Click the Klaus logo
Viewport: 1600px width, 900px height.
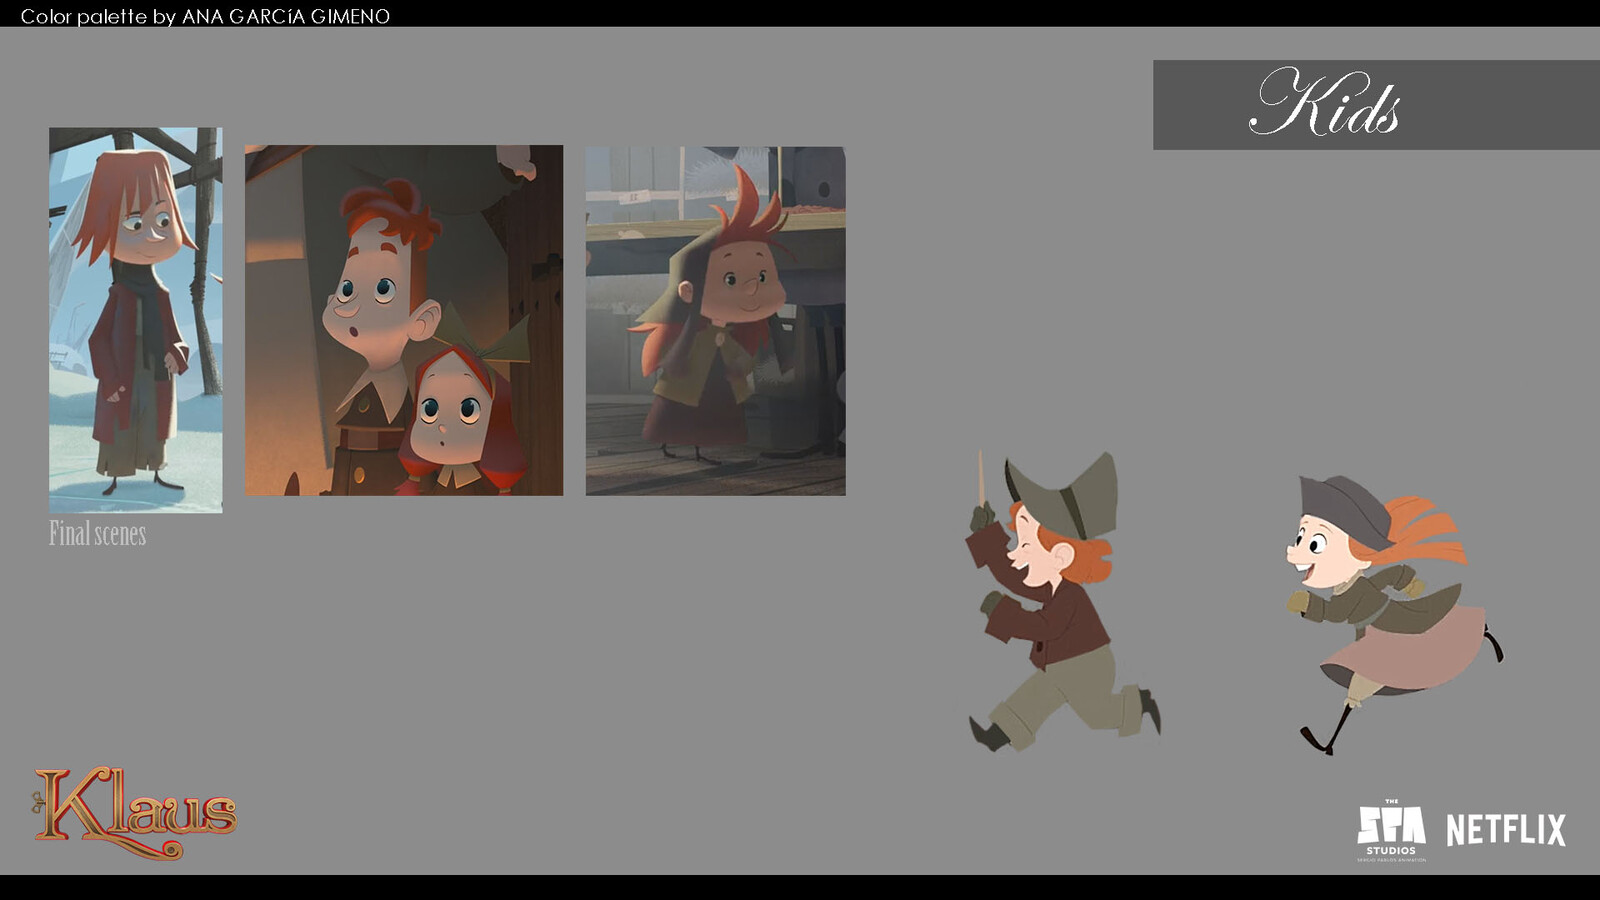(134, 813)
